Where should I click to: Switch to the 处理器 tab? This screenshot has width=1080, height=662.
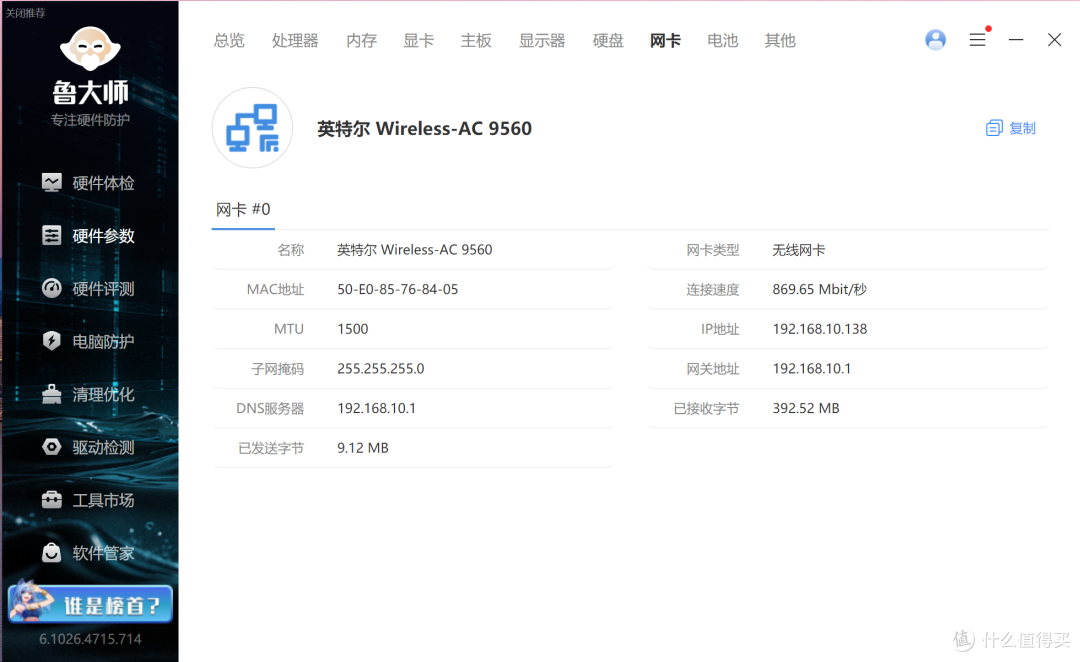295,41
